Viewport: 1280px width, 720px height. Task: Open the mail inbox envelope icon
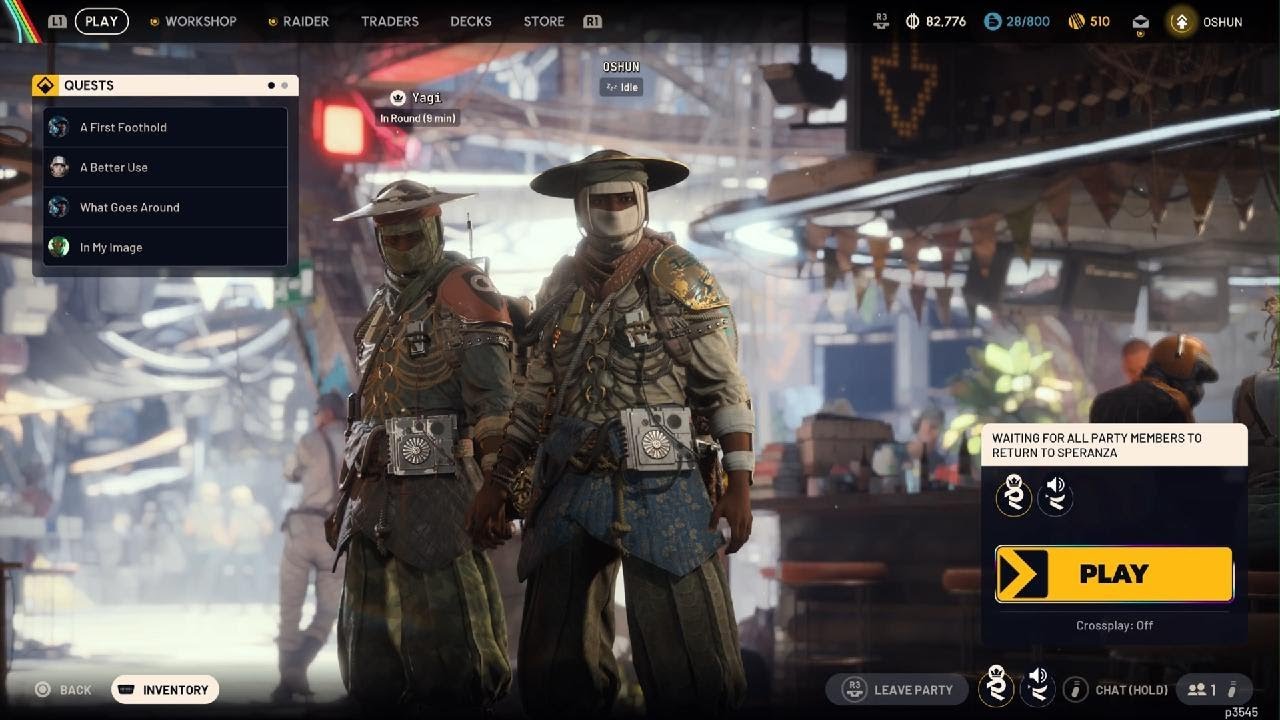point(1140,22)
